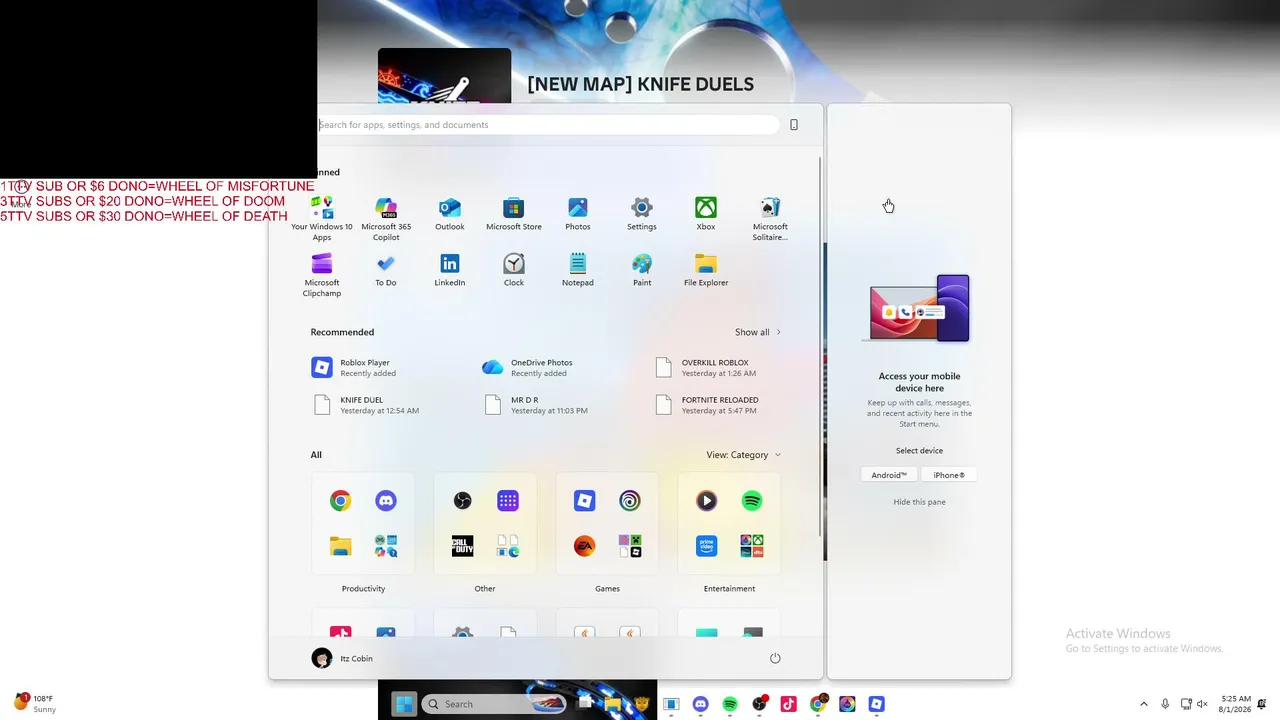Launch OBS Studio in the Other folder
1280x720 pixels.
click(x=462, y=501)
